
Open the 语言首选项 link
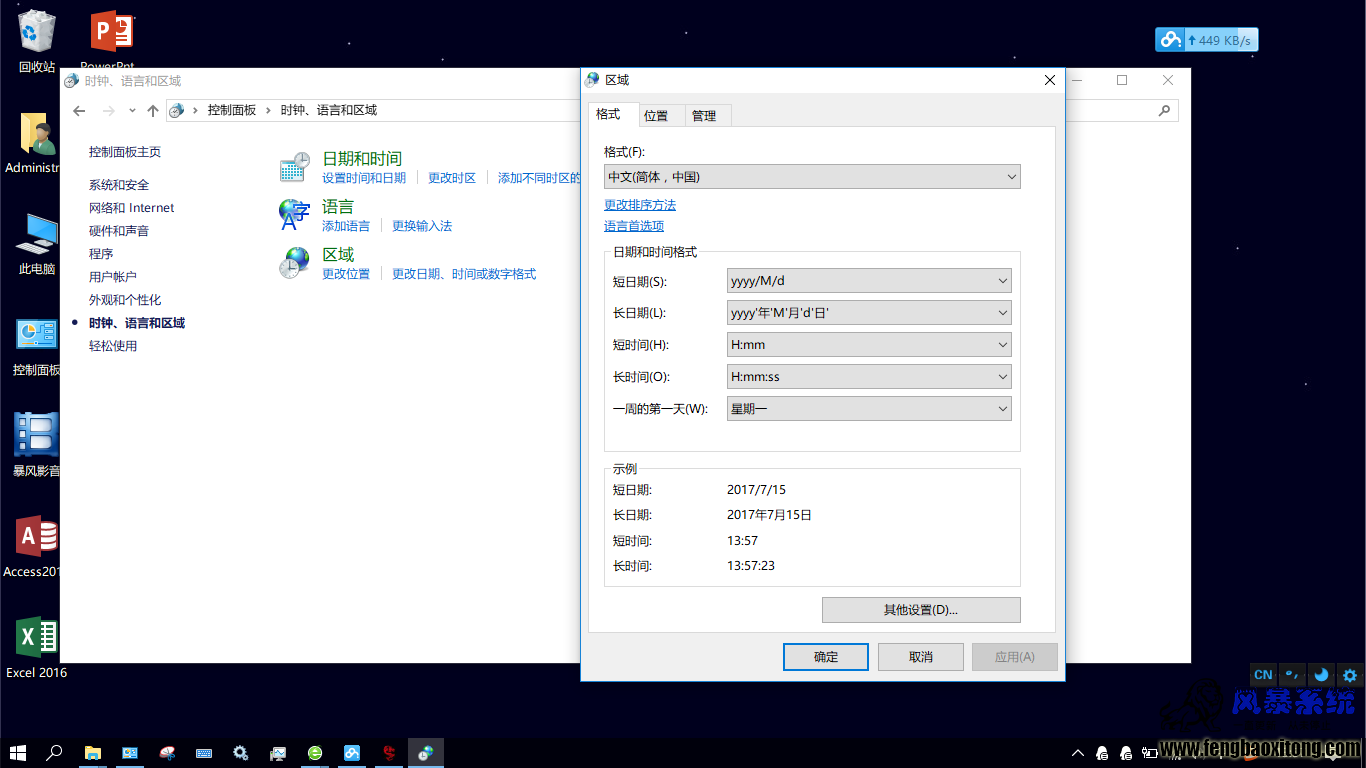(634, 226)
